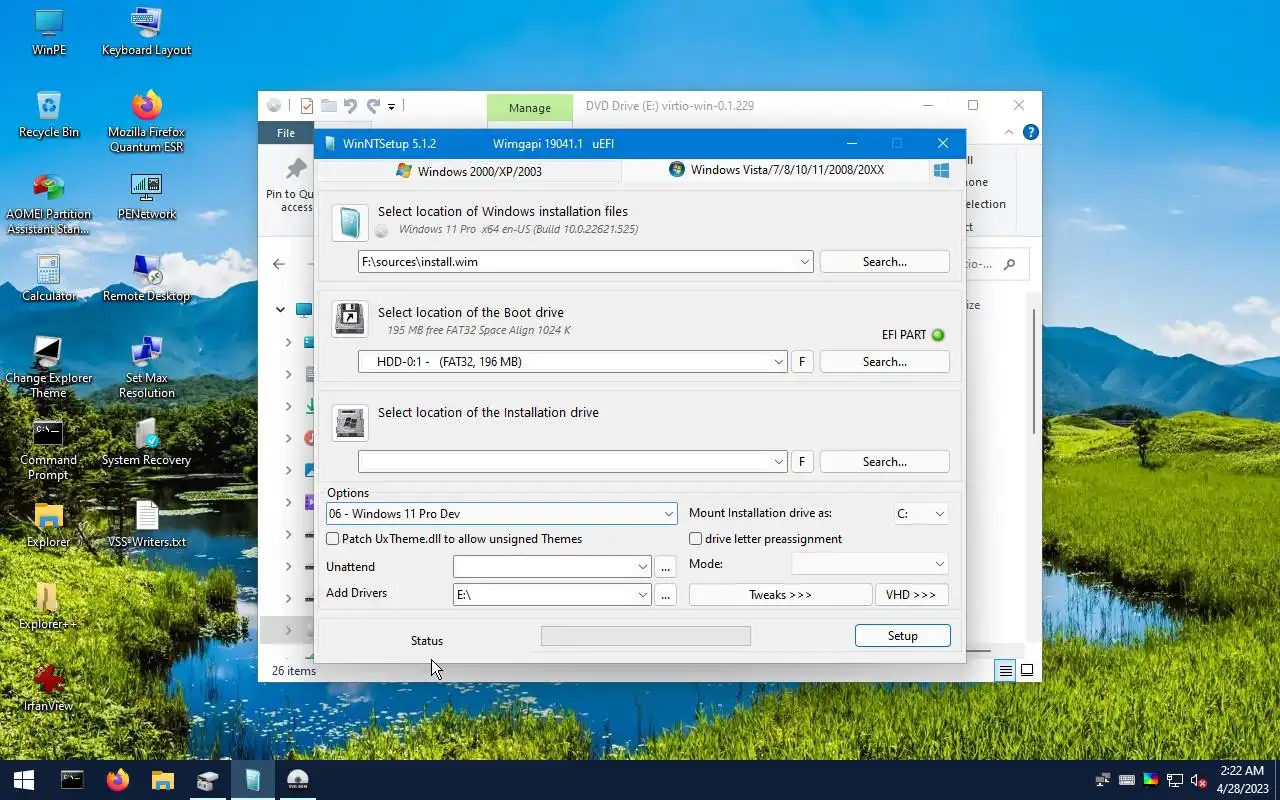
Task: Select the Set Max Resolution icon
Action: 146,367
